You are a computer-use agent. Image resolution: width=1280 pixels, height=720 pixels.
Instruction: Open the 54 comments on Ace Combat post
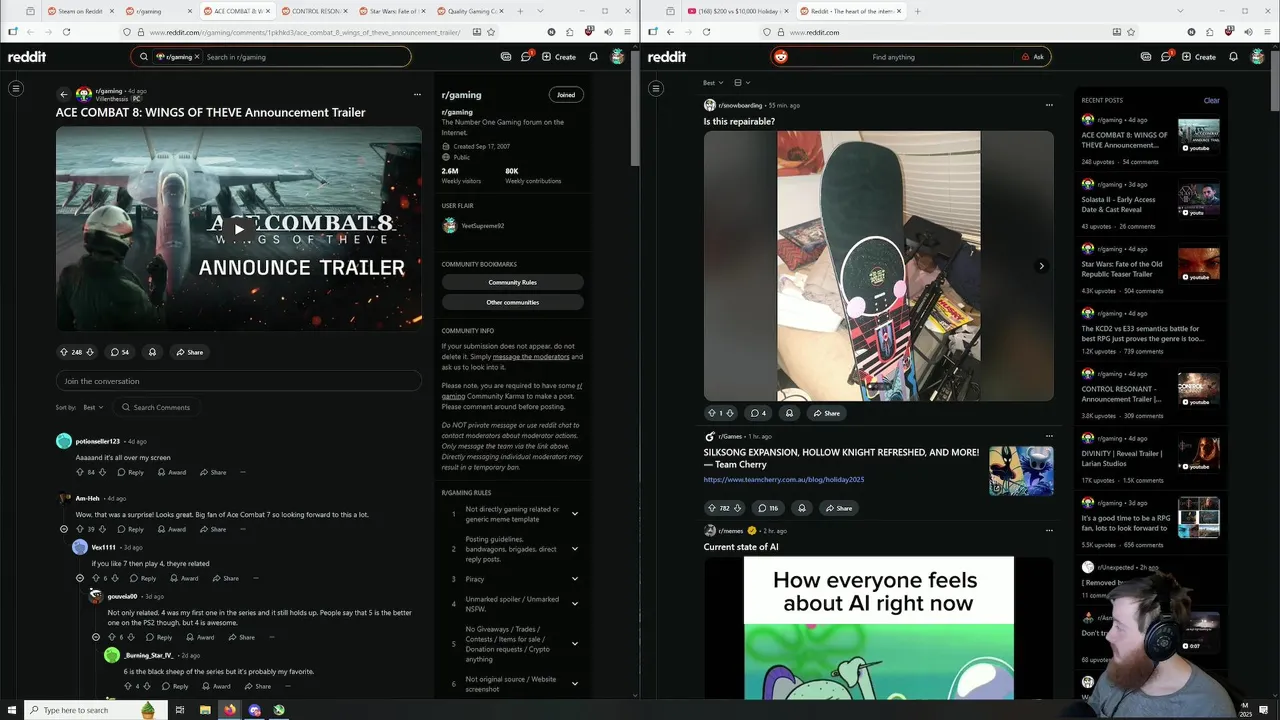click(x=119, y=352)
